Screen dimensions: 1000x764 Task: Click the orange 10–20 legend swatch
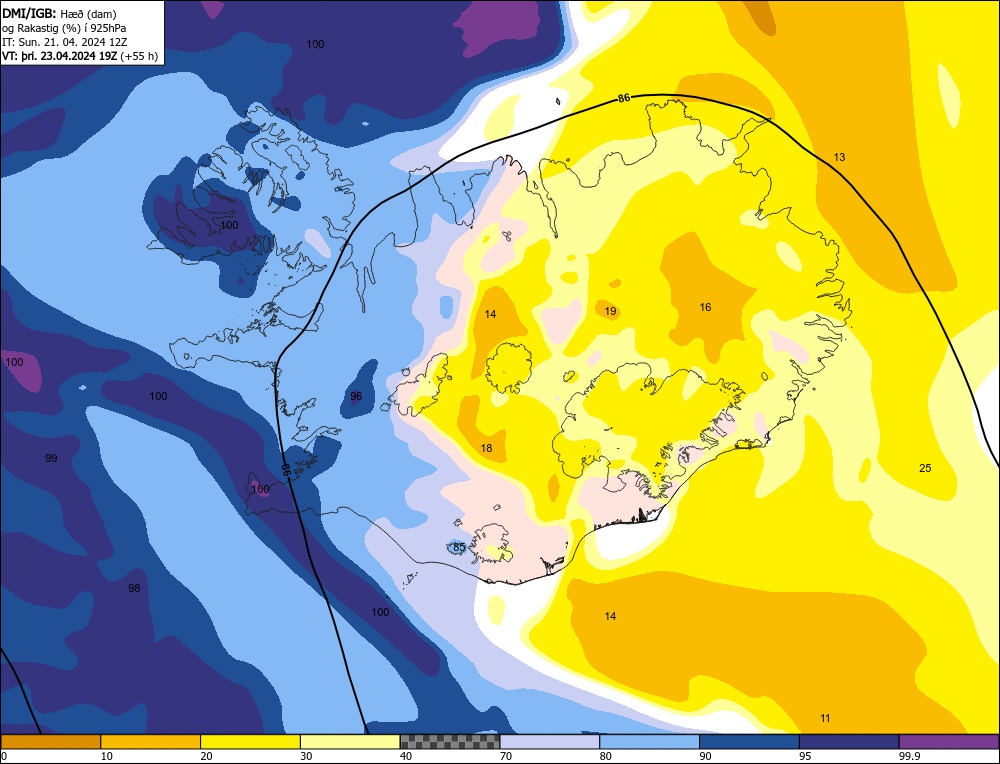pos(151,742)
